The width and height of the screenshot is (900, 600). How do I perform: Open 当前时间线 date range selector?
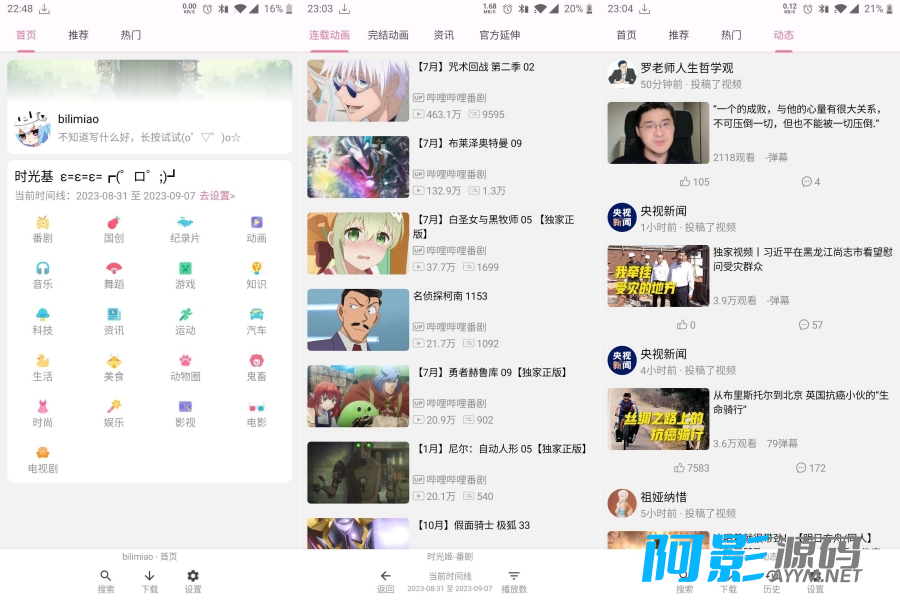tap(450, 582)
